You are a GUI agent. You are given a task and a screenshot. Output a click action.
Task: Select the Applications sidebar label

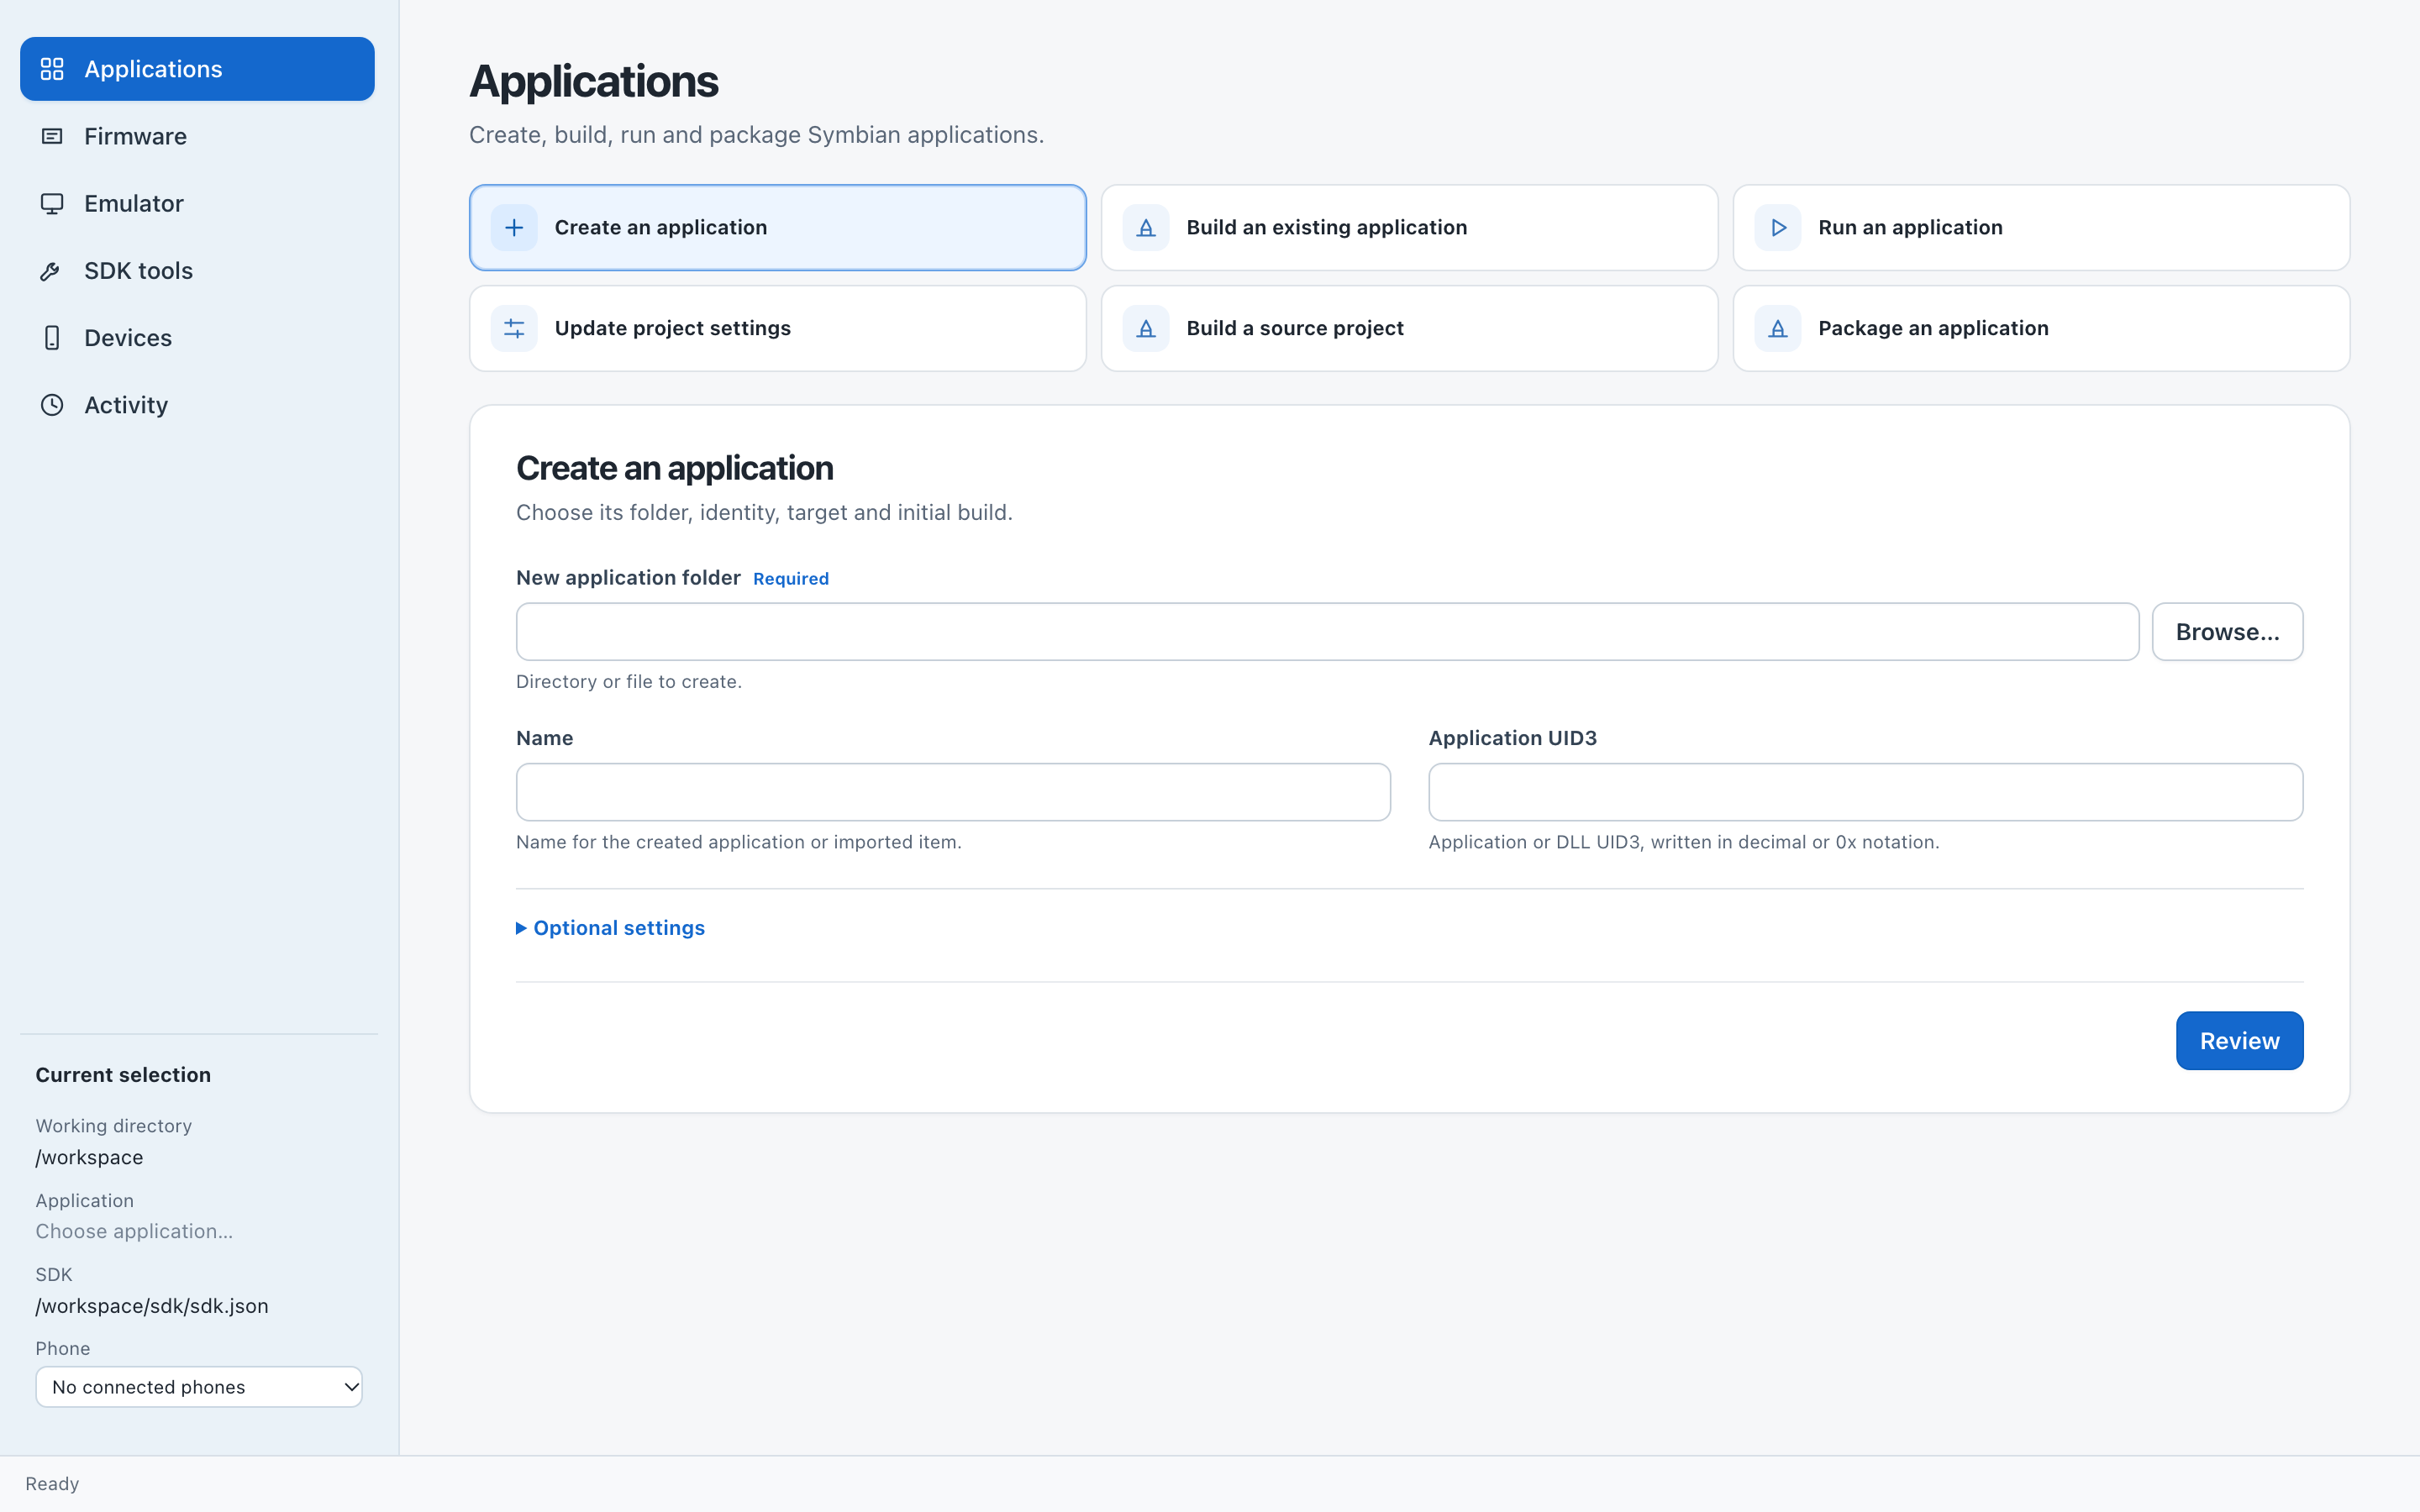coord(153,69)
